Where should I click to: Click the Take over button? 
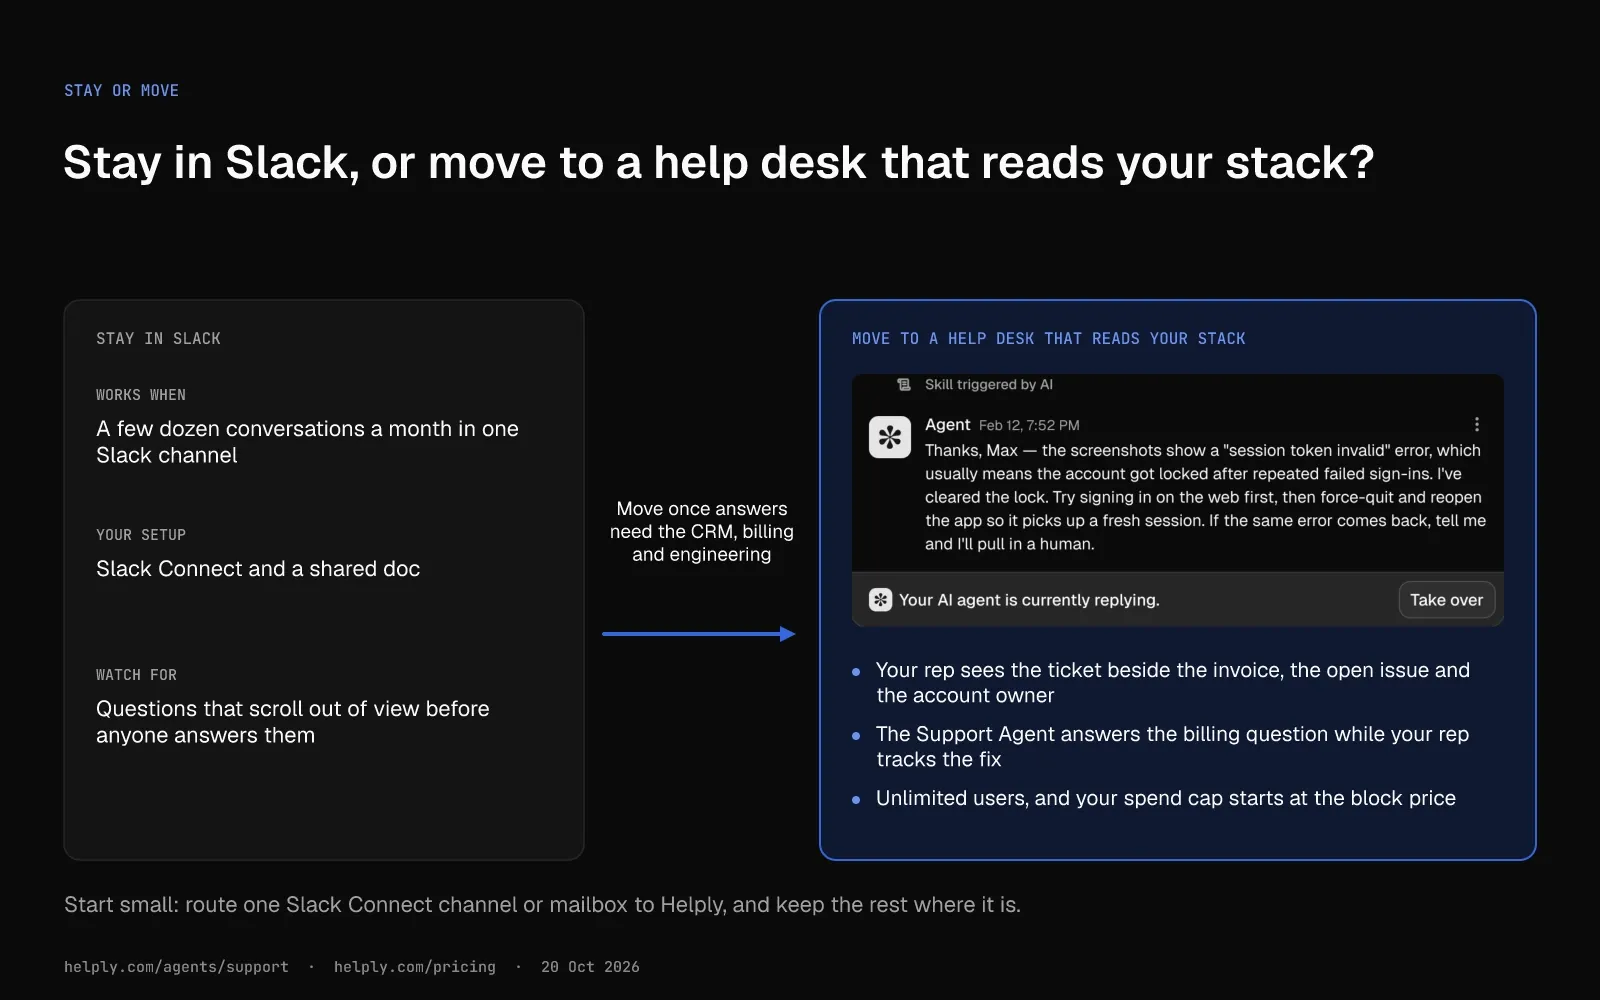click(1447, 600)
